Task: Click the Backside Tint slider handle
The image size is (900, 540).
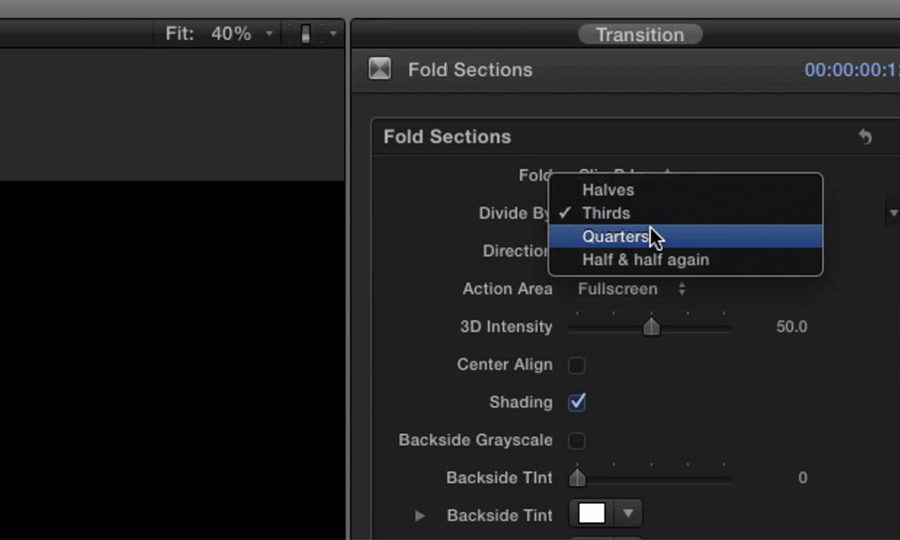Action: point(577,477)
